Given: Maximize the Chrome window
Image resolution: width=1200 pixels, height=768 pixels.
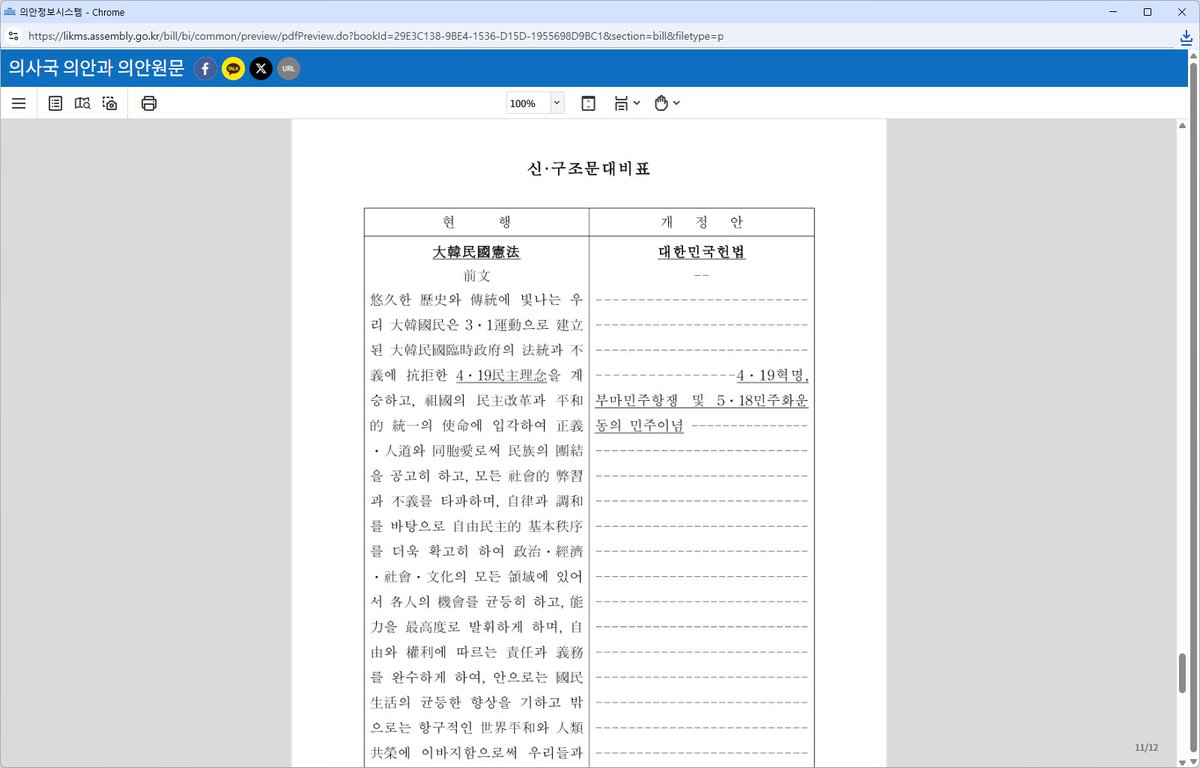Looking at the screenshot, I should [x=1147, y=11].
